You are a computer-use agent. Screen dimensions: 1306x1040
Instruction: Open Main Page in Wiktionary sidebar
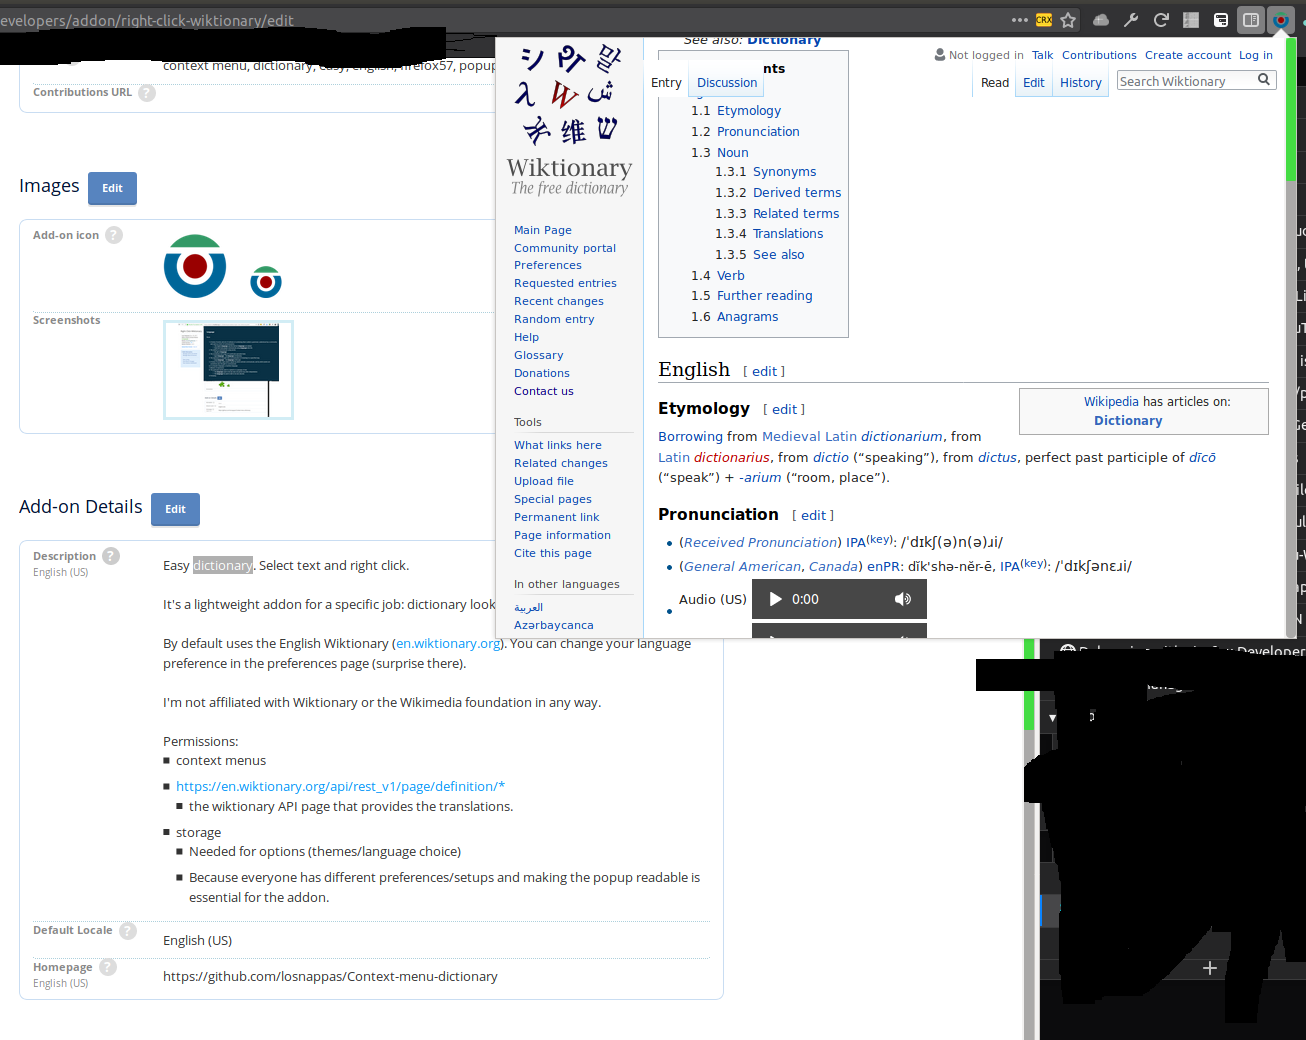[543, 230]
